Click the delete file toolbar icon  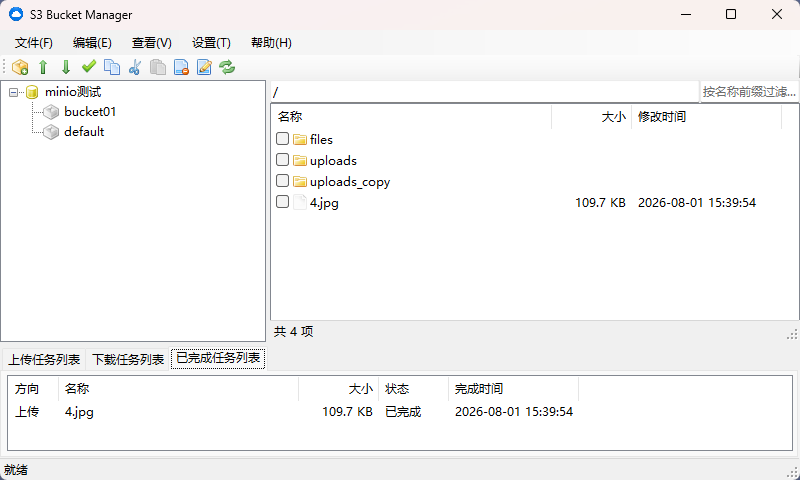tap(181, 67)
